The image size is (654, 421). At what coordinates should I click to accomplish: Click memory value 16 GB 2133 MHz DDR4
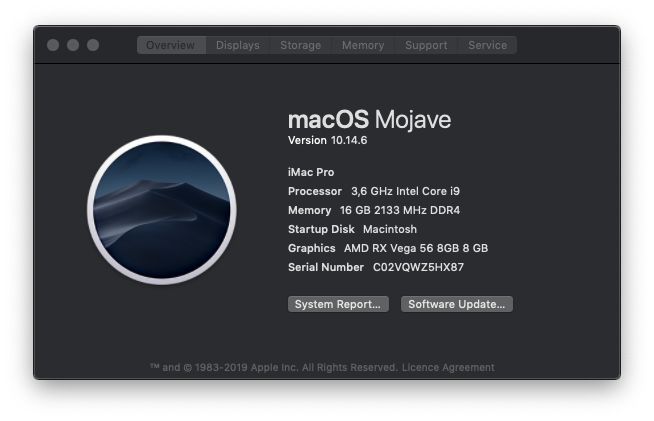(400, 210)
